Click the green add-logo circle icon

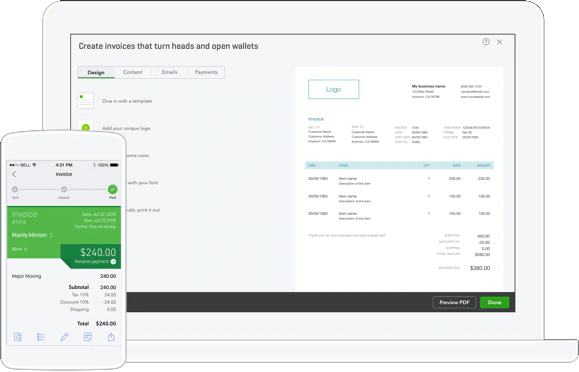click(x=86, y=127)
